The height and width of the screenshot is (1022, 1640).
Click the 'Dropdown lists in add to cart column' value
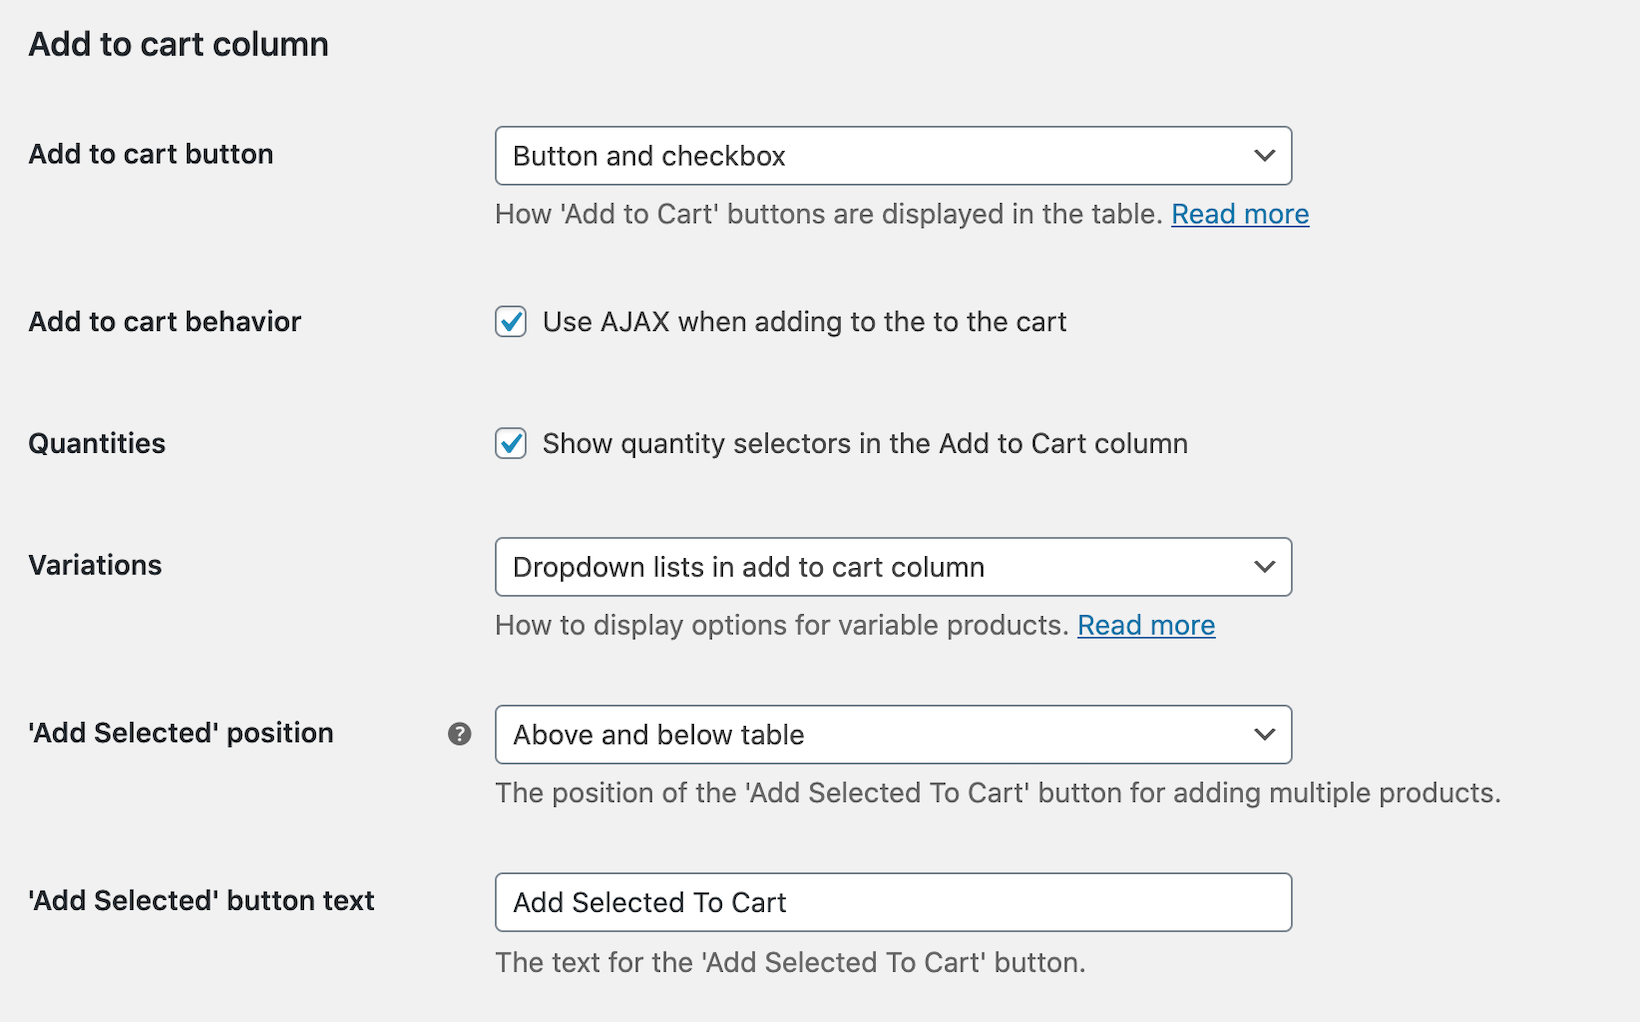pyautogui.click(x=748, y=566)
